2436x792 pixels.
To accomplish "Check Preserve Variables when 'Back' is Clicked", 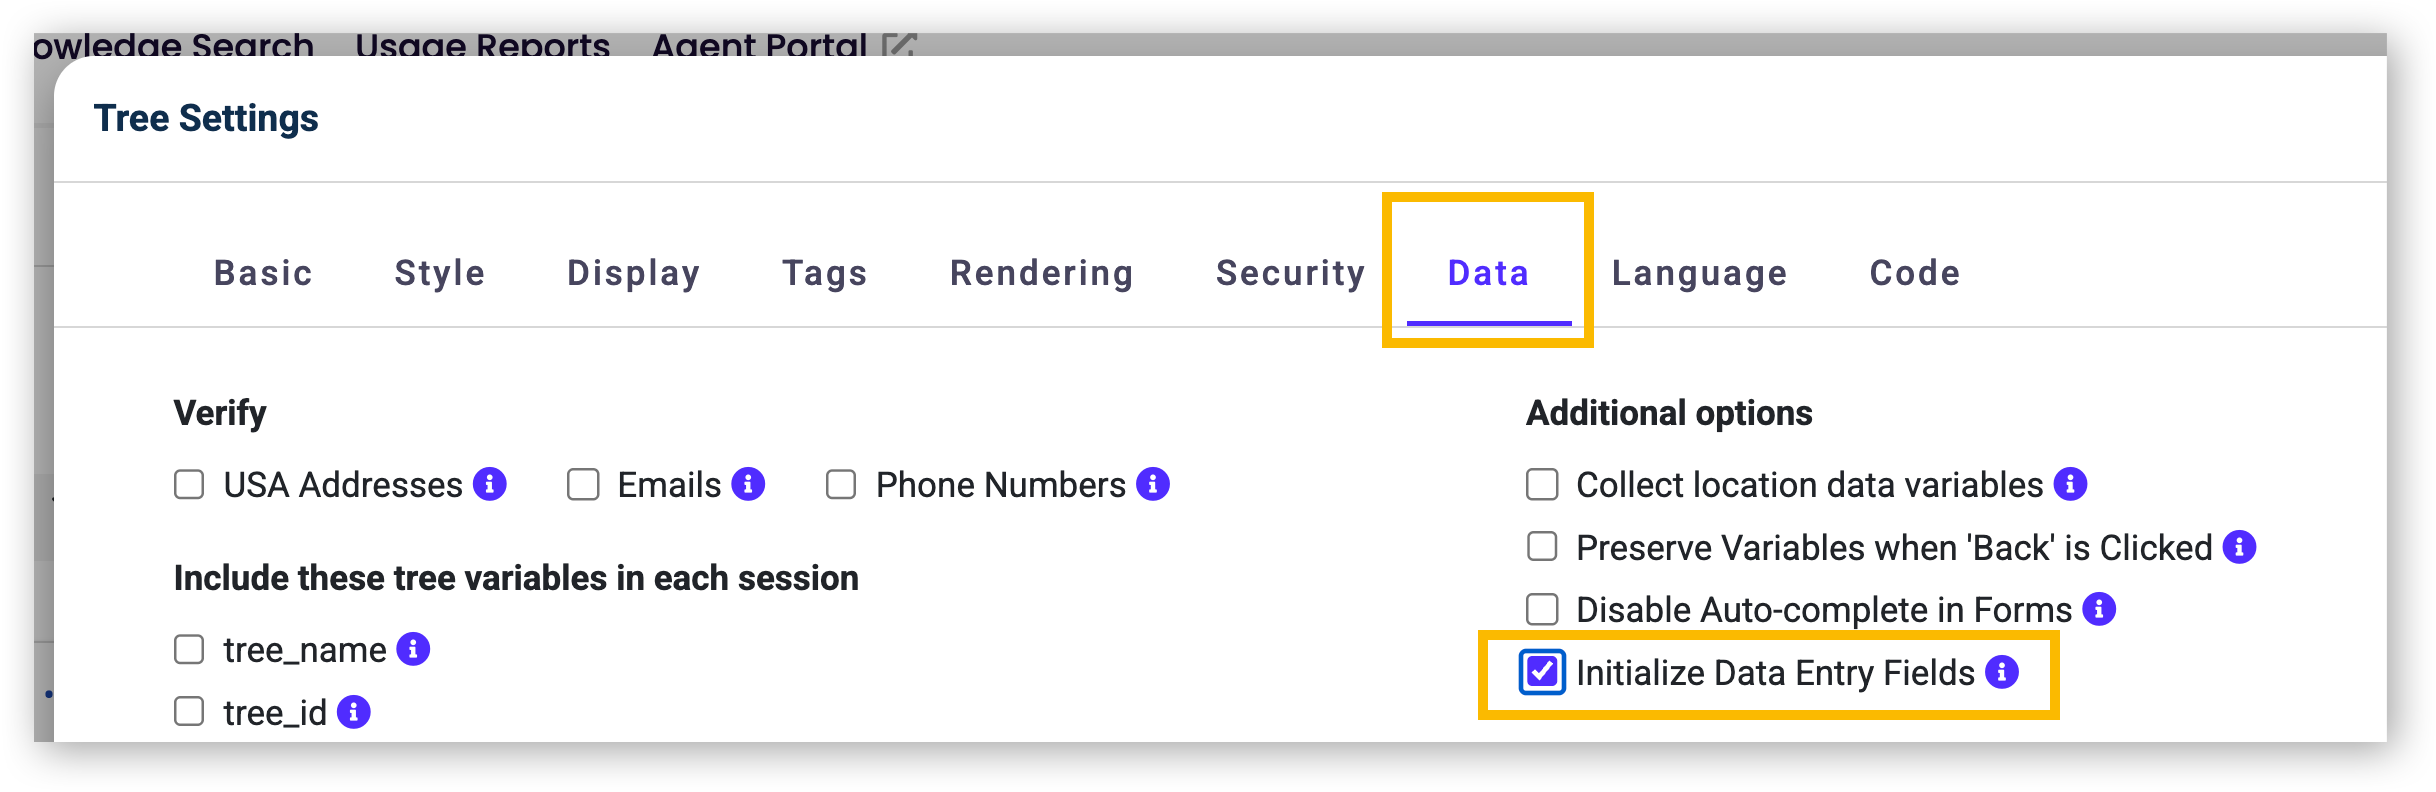I will [1542, 547].
